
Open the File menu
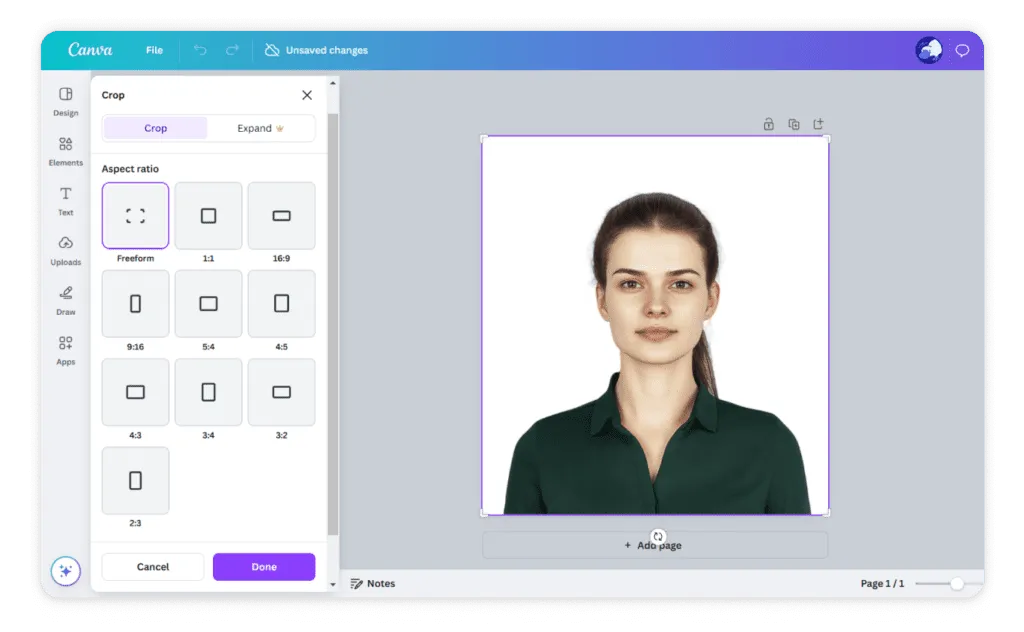pyautogui.click(x=154, y=50)
